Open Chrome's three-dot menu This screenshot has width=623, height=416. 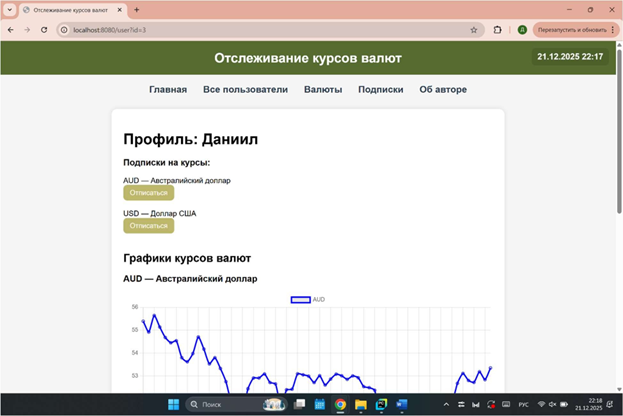tap(613, 30)
